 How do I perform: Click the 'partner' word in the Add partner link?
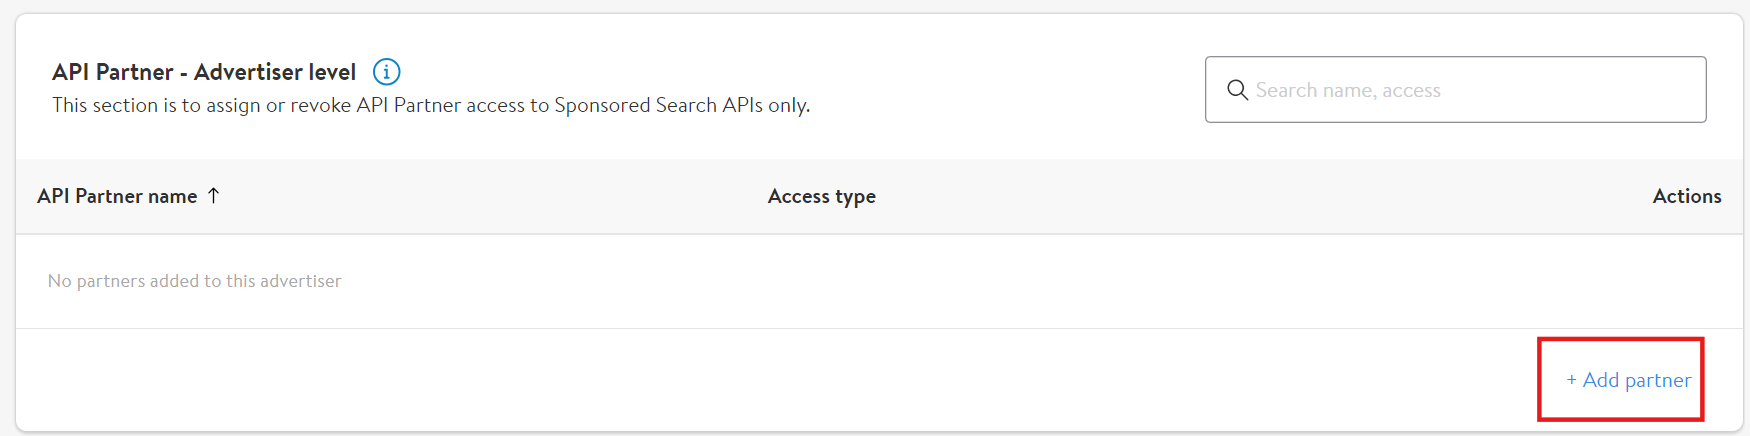click(1657, 381)
